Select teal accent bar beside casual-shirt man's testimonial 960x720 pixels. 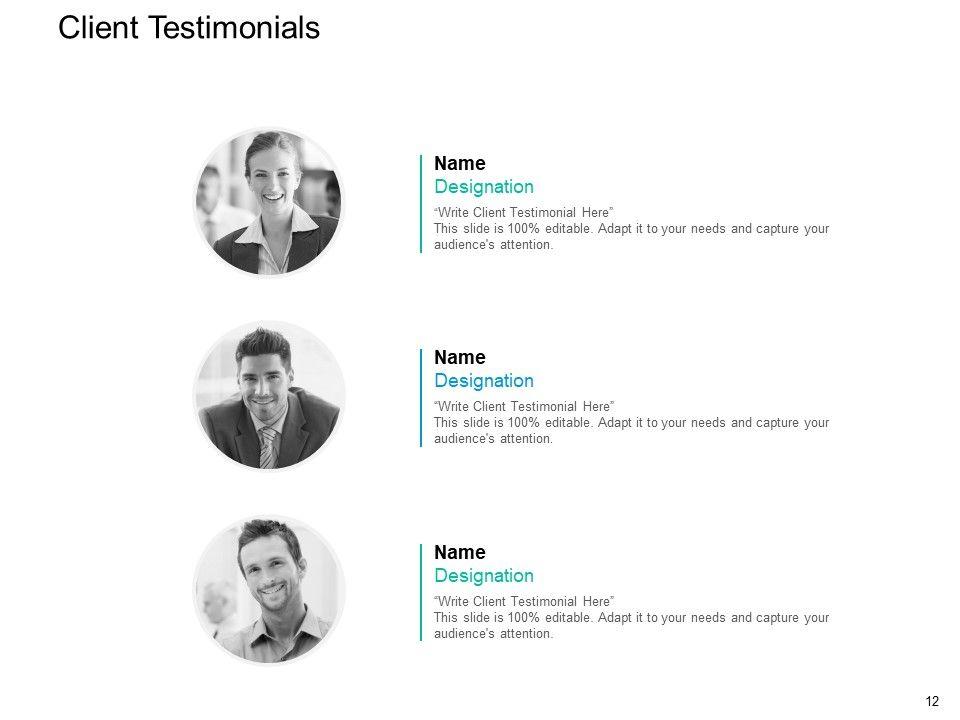point(421,593)
